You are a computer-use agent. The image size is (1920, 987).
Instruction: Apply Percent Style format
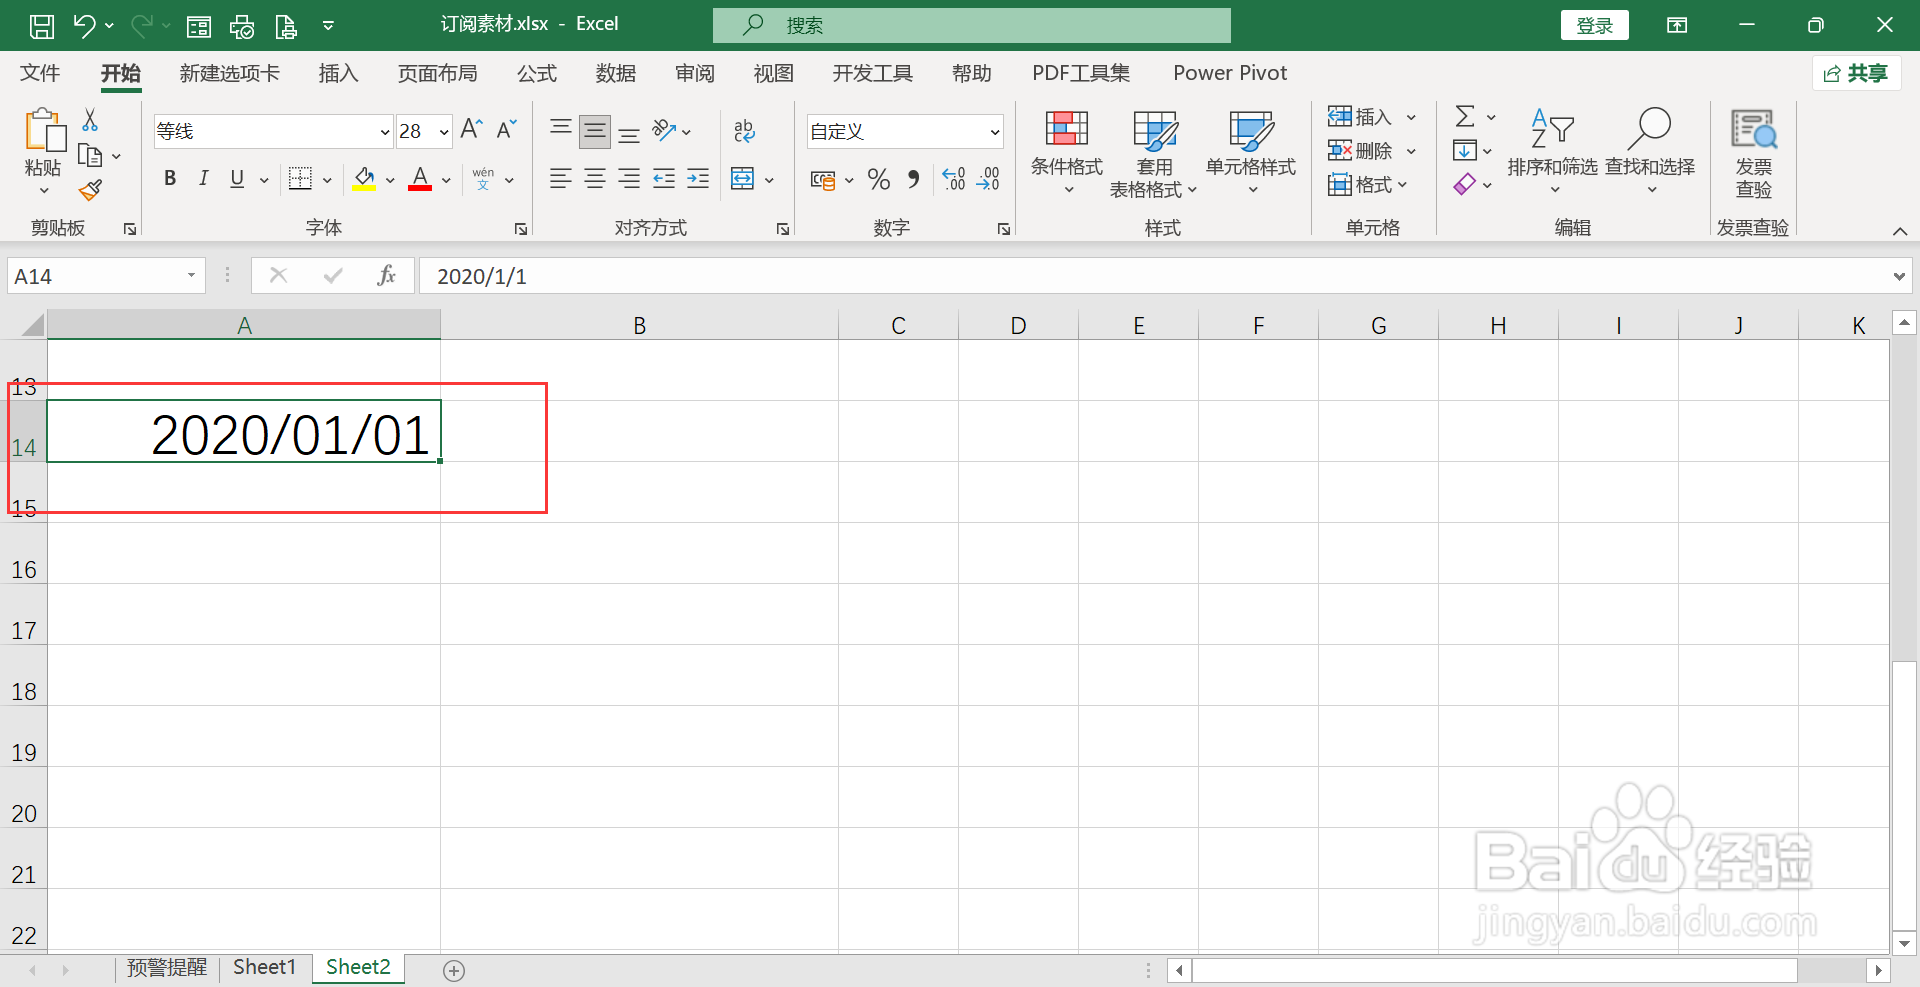tap(879, 179)
